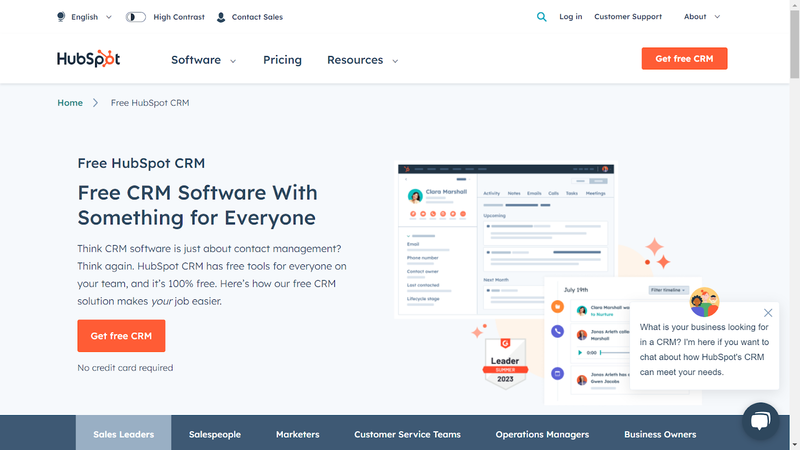Expand the Software menu

coord(204,60)
